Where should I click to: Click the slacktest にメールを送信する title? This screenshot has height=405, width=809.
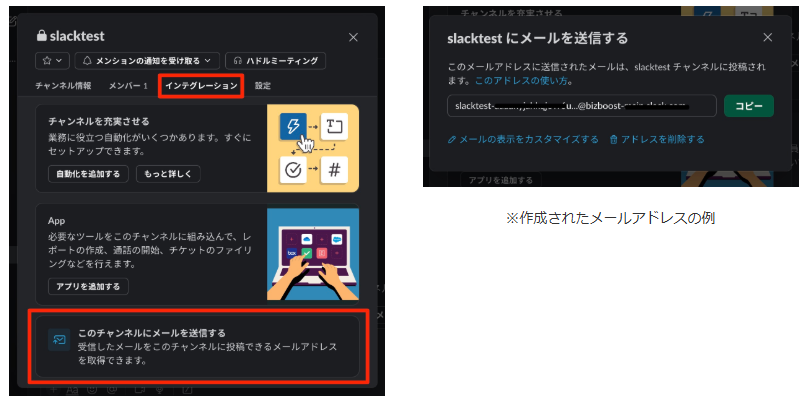pos(538,38)
